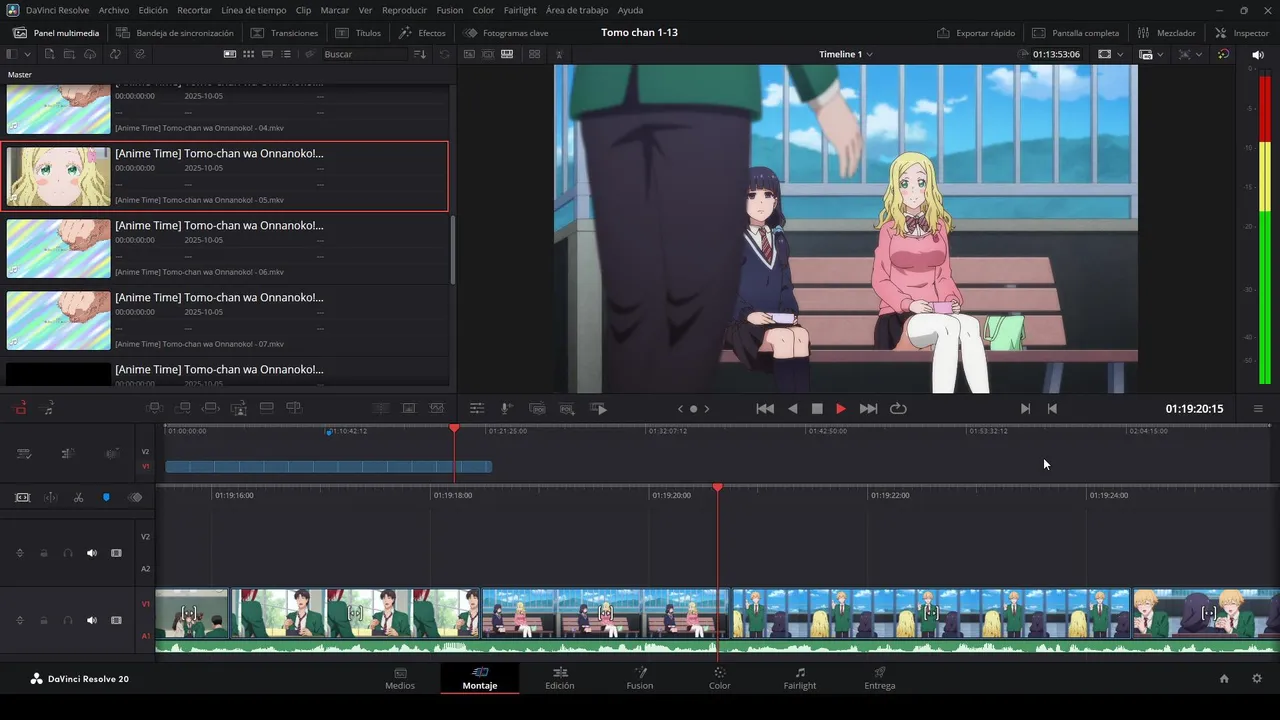Click the Quick Review play icon
The height and width of the screenshot is (720, 1280).
[599, 408]
